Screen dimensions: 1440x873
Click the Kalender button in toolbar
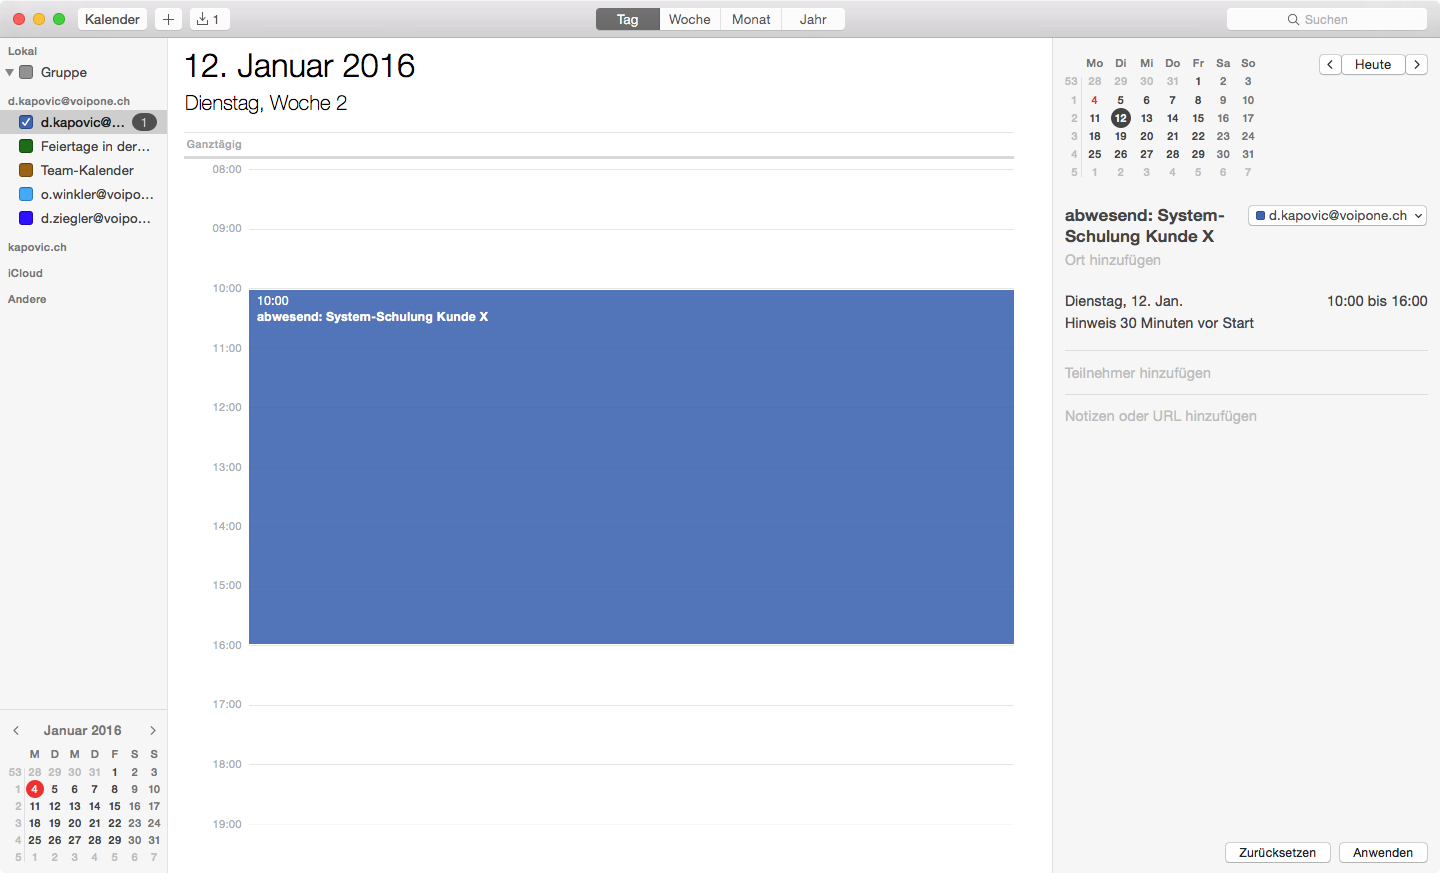pyautogui.click(x=112, y=19)
